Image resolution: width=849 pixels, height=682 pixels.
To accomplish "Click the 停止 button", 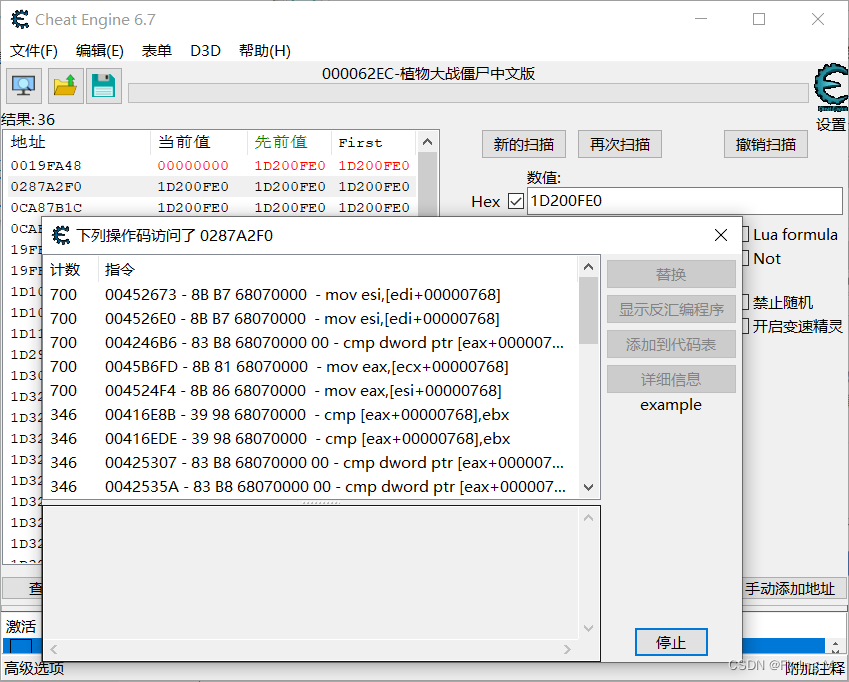I will click(671, 642).
